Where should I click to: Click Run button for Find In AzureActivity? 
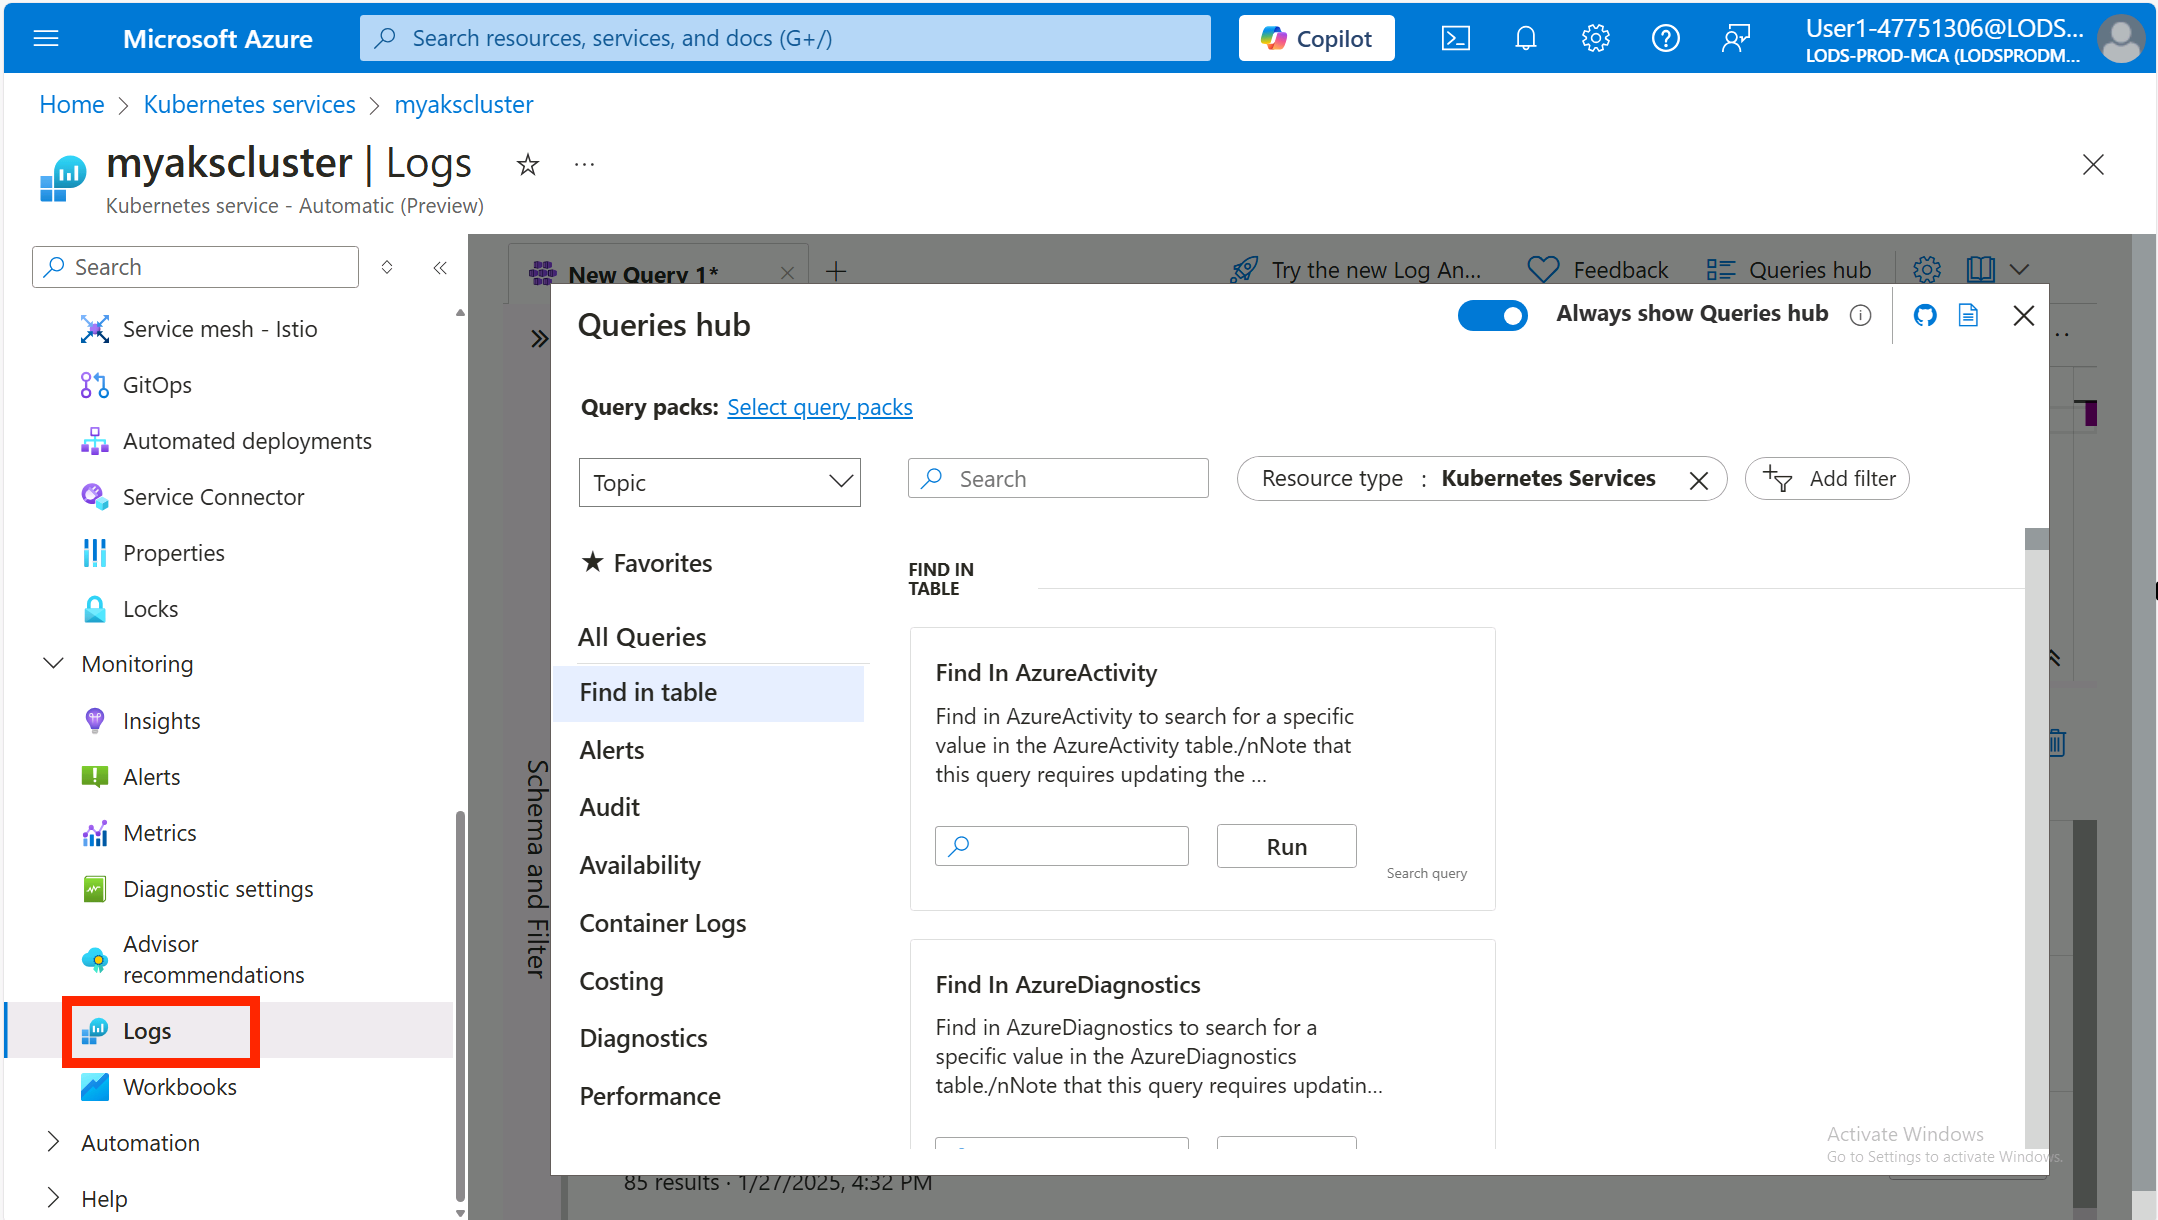point(1285,846)
